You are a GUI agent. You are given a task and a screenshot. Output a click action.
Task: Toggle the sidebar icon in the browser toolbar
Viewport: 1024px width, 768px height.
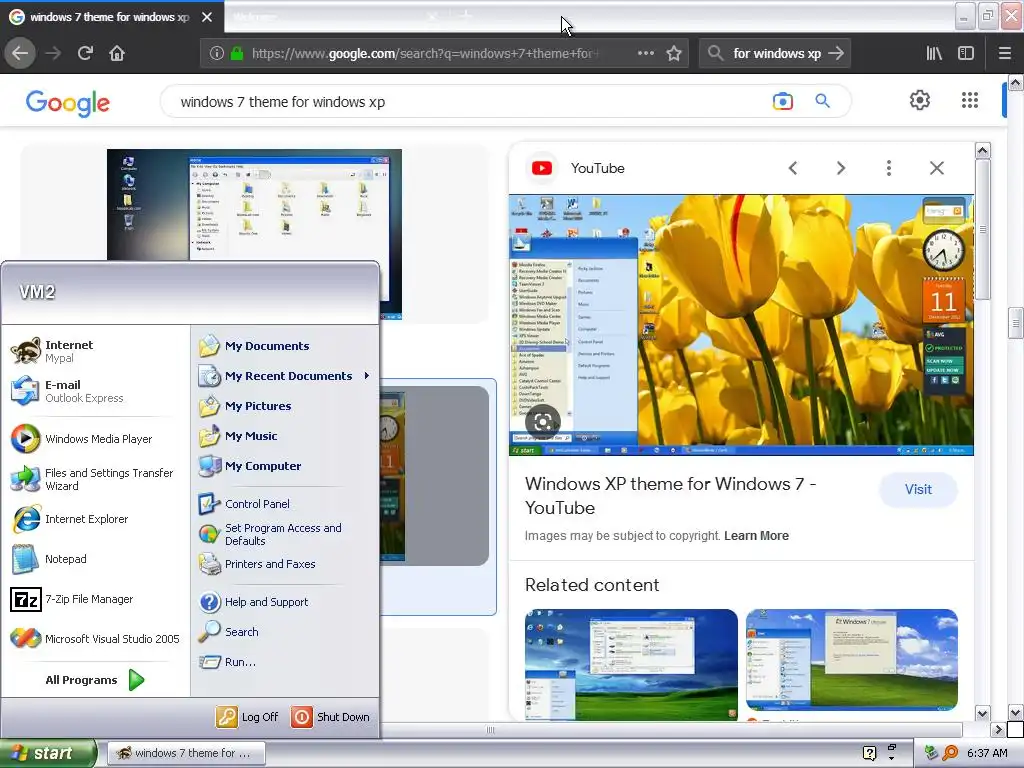pyautogui.click(x=966, y=53)
